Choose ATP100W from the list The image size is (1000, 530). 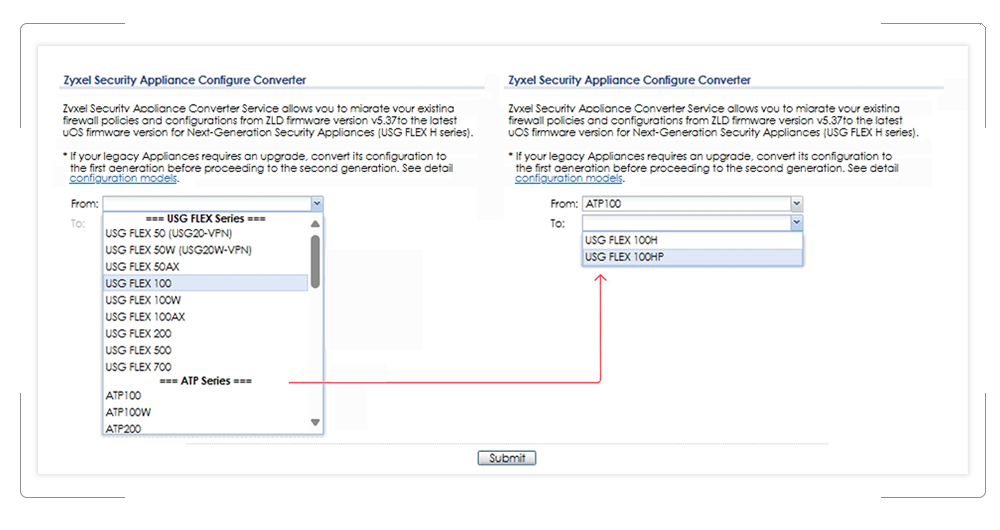coord(205,412)
